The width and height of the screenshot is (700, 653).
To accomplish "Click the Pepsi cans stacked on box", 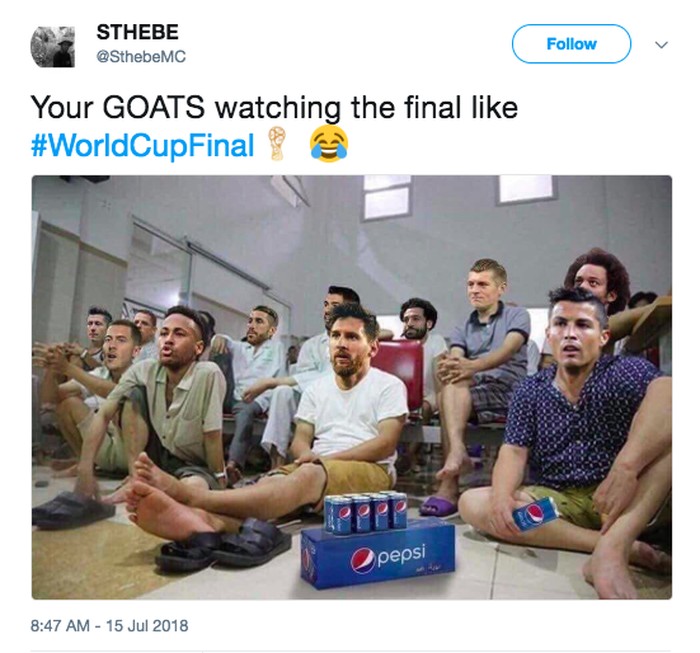I will pyautogui.click(x=365, y=512).
